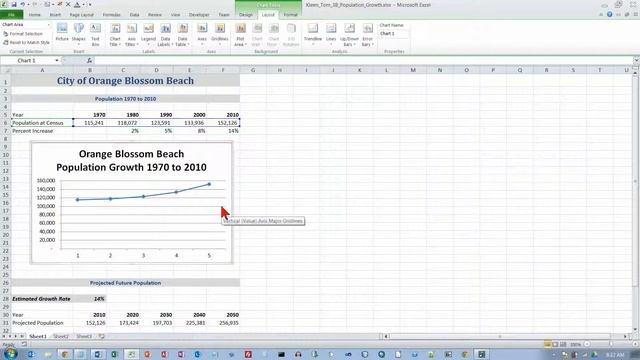Click the chart title text

click(x=131, y=160)
